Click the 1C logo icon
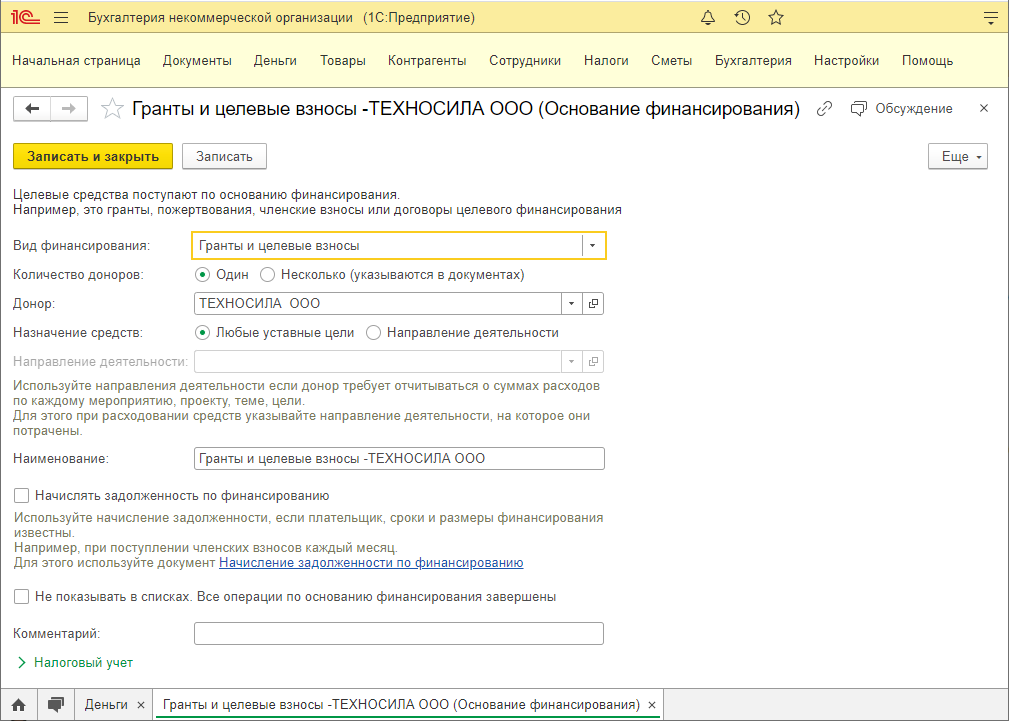The height and width of the screenshot is (721, 1009). pyautogui.click(x=25, y=17)
